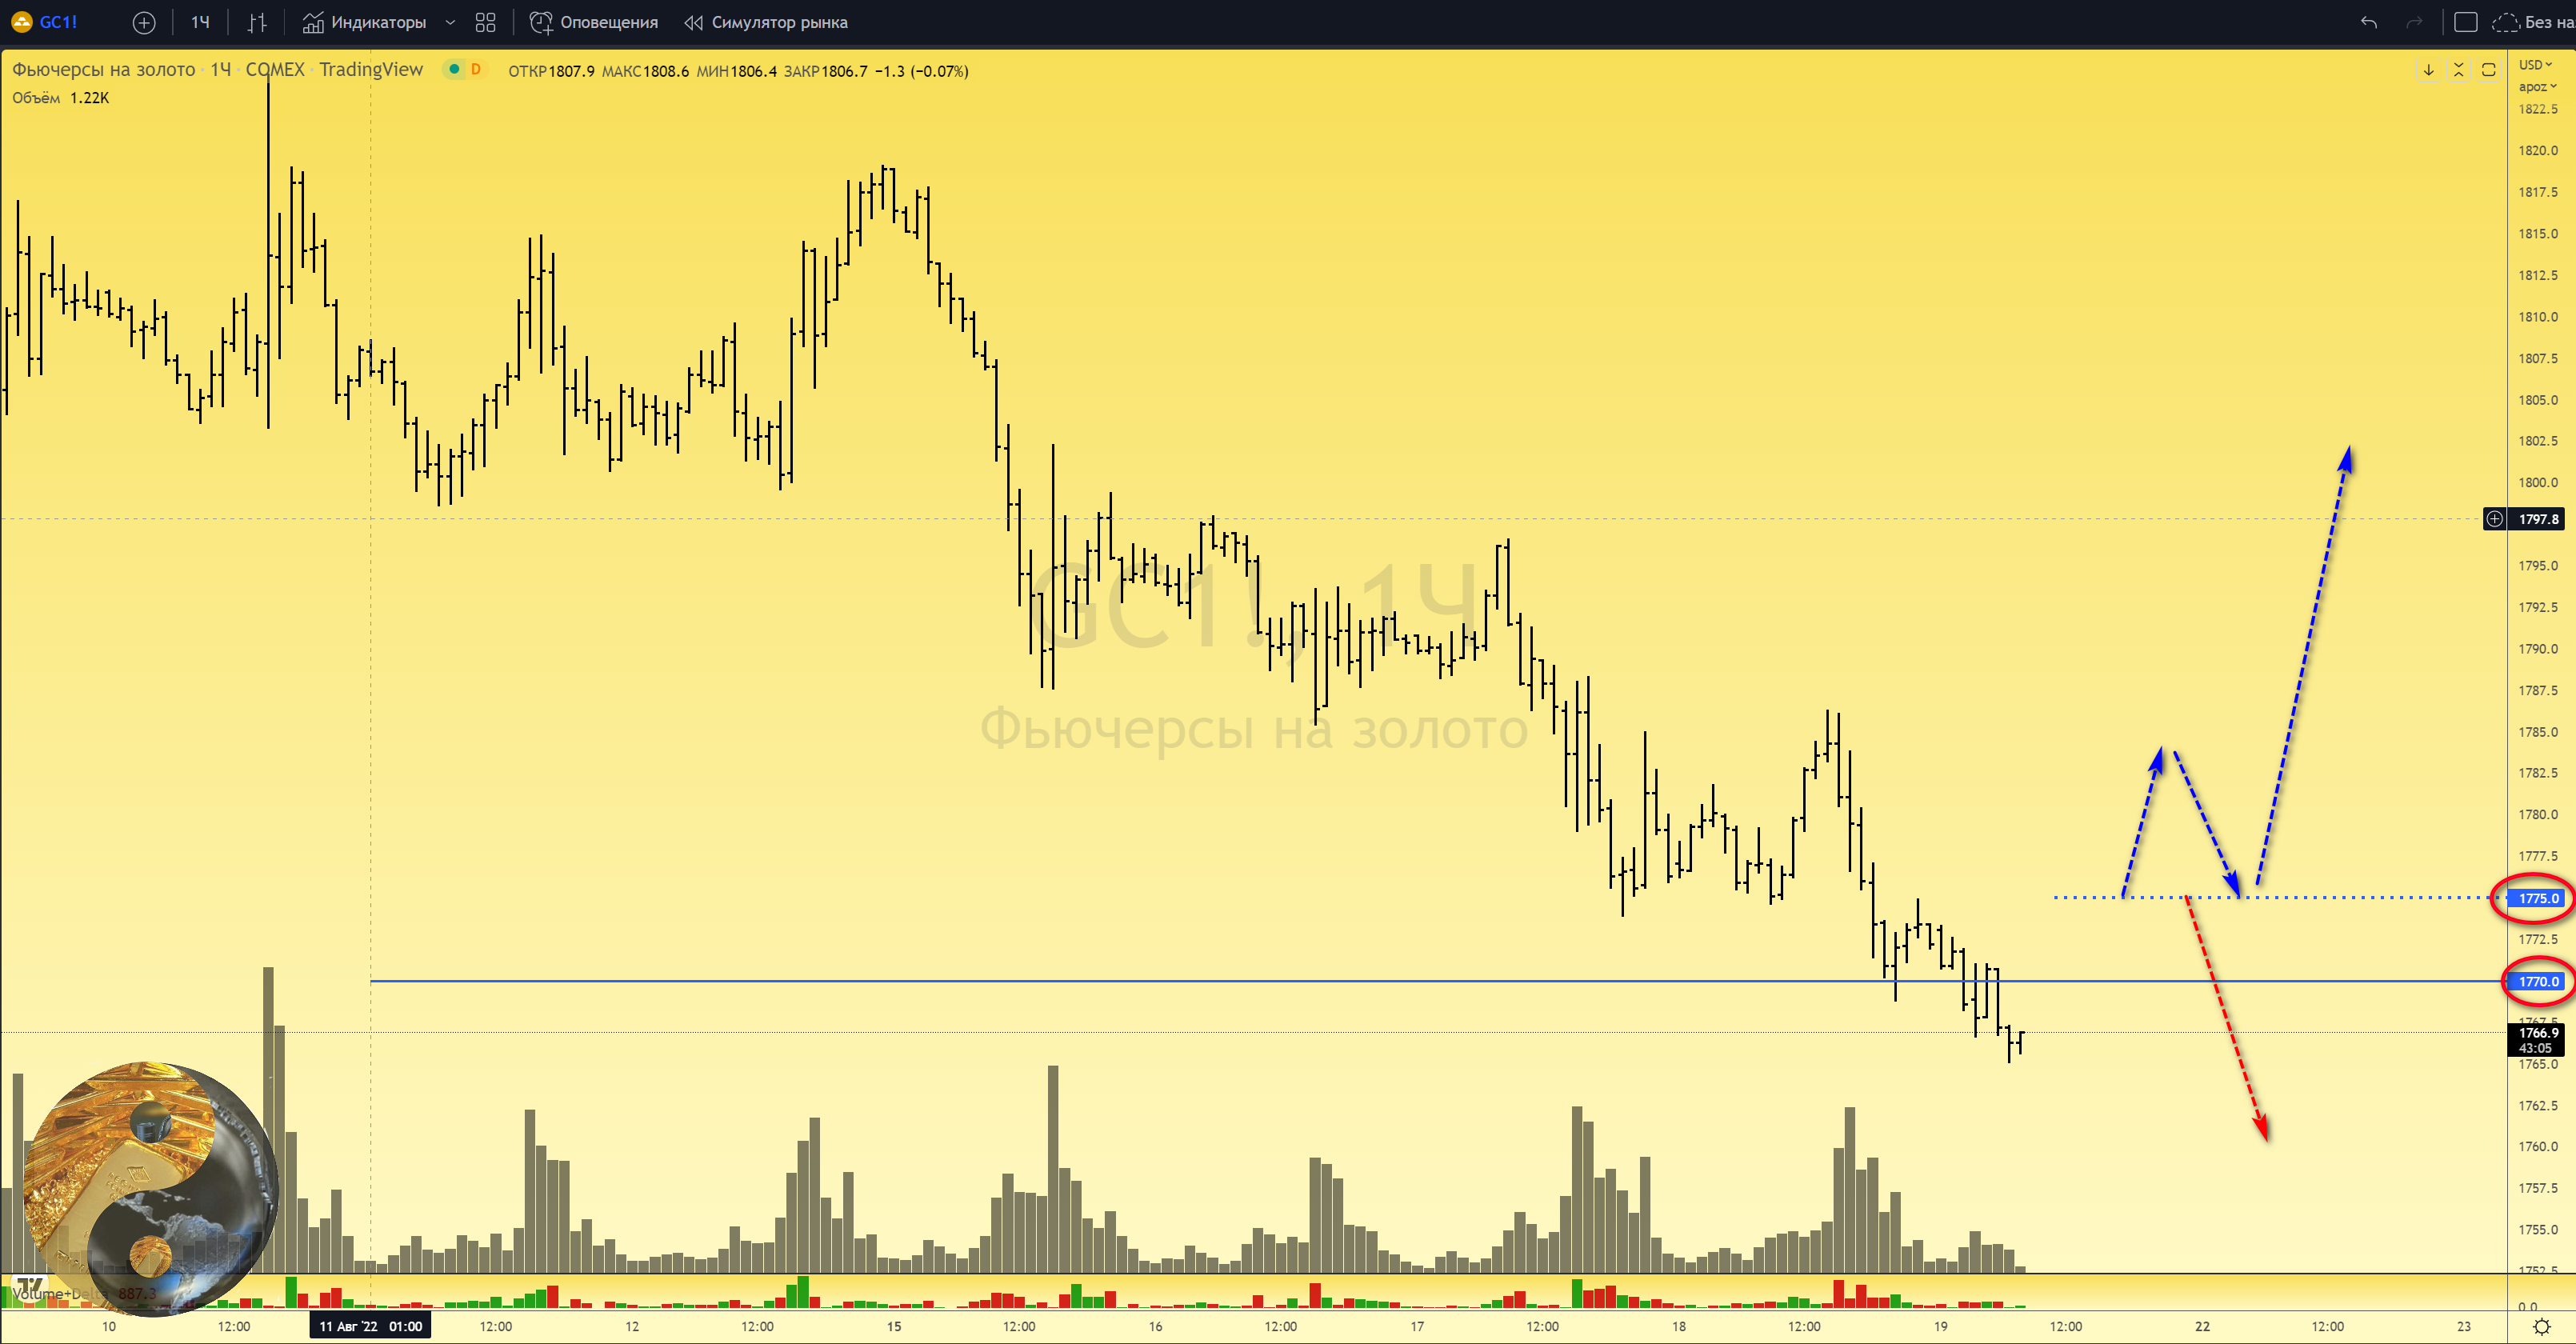Viewport: 2576px width, 1344px height.
Task: Click the 15 date label on the time axis
Action: pyautogui.click(x=894, y=1327)
